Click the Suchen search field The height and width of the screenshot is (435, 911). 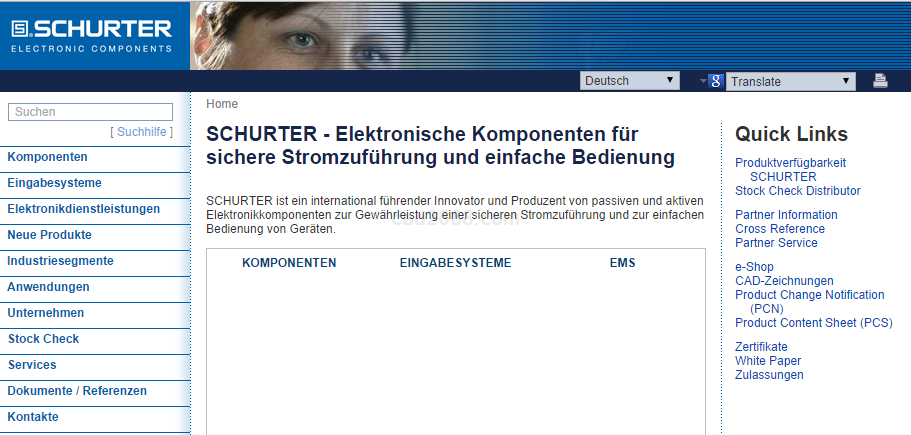coord(90,112)
